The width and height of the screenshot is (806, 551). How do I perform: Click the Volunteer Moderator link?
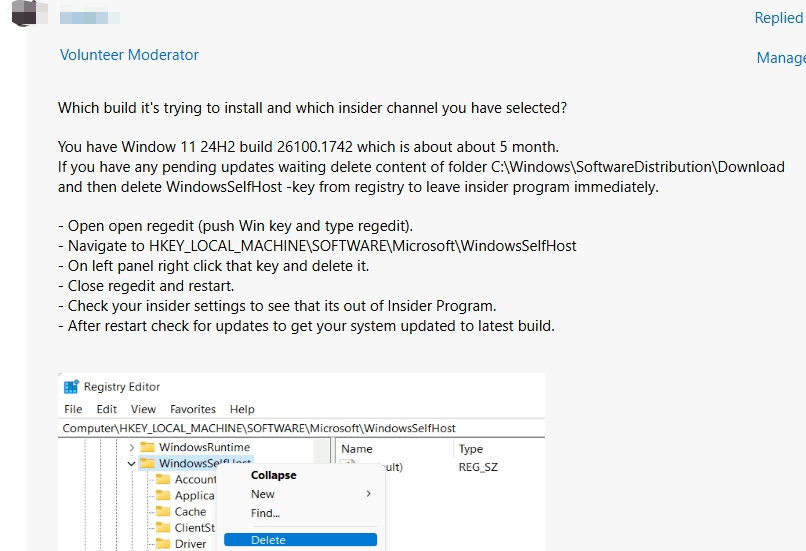click(x=129, y=55)
